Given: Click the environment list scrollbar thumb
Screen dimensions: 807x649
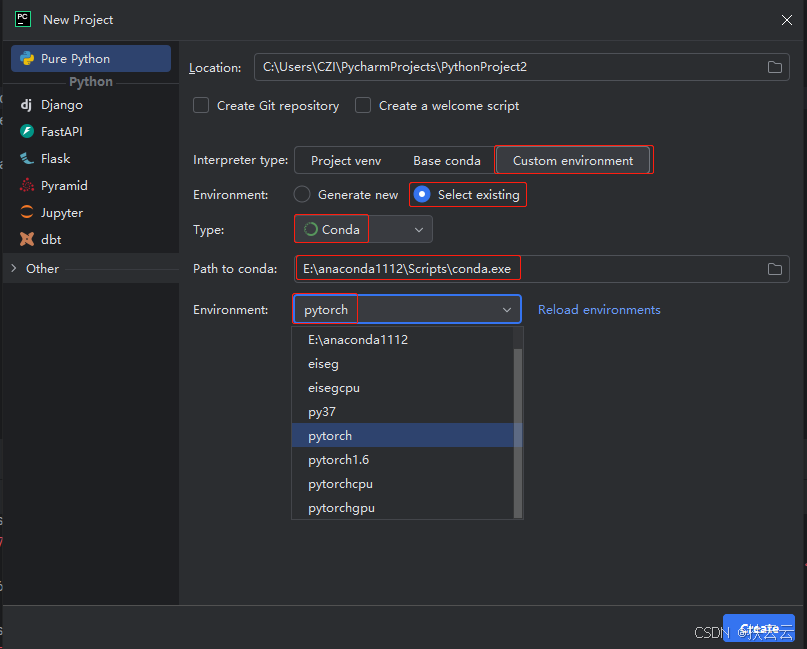Looking at the screenshot, I should click(x=518, y=432).
